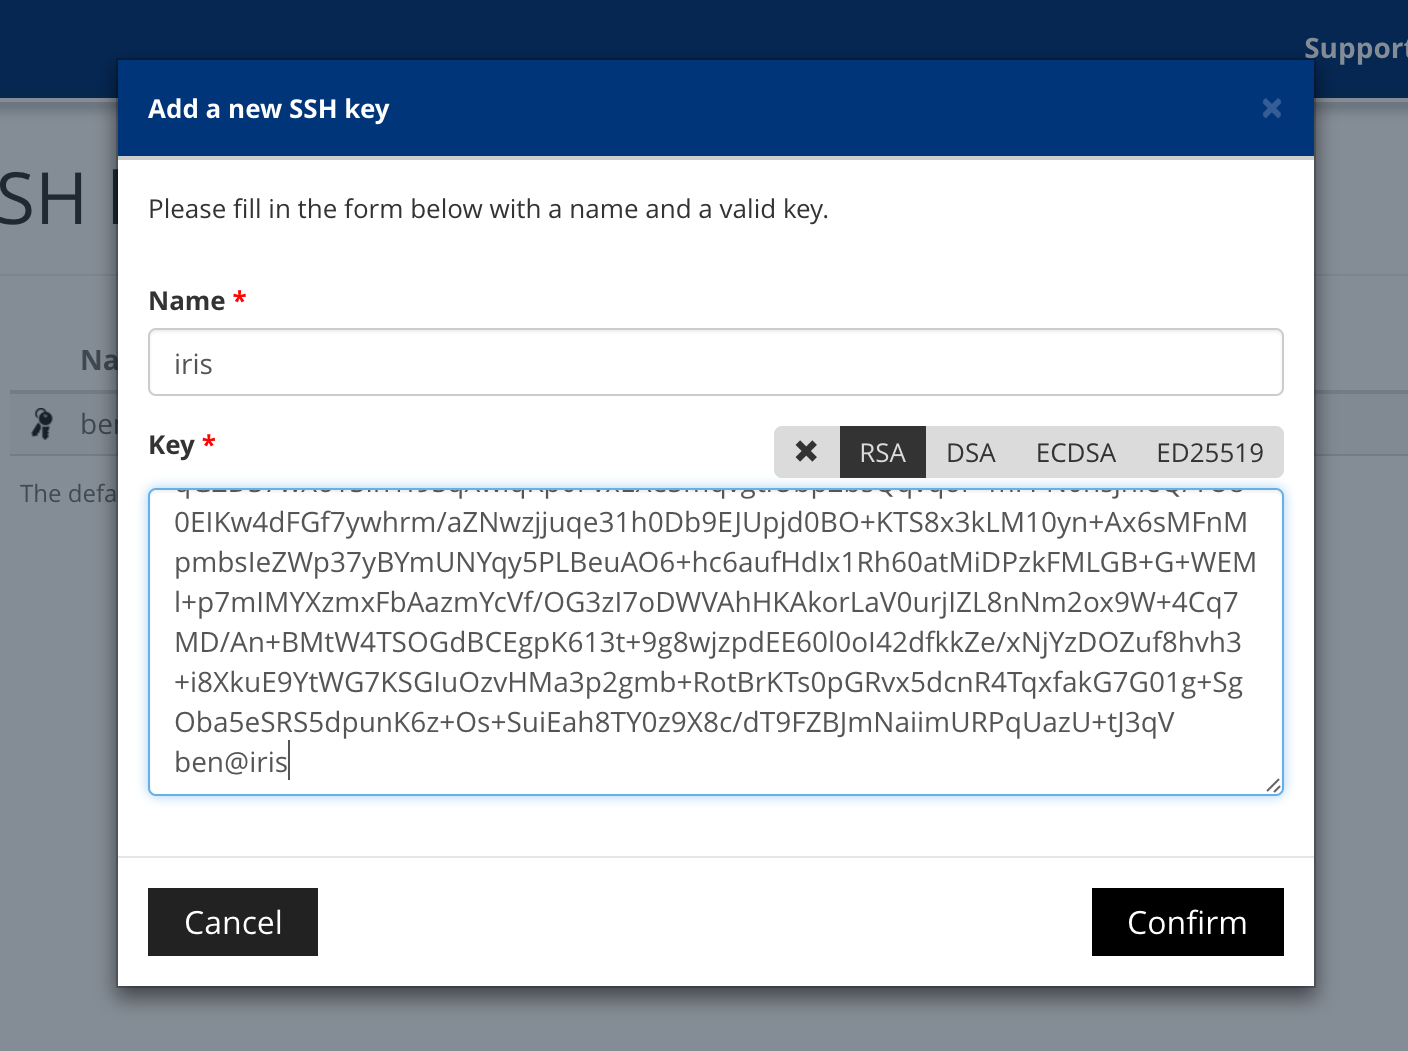The height and width of the screenshot is (1051, 1408).
Task: Close the Add a new SSH key dialog
Action: [1271, 108]
